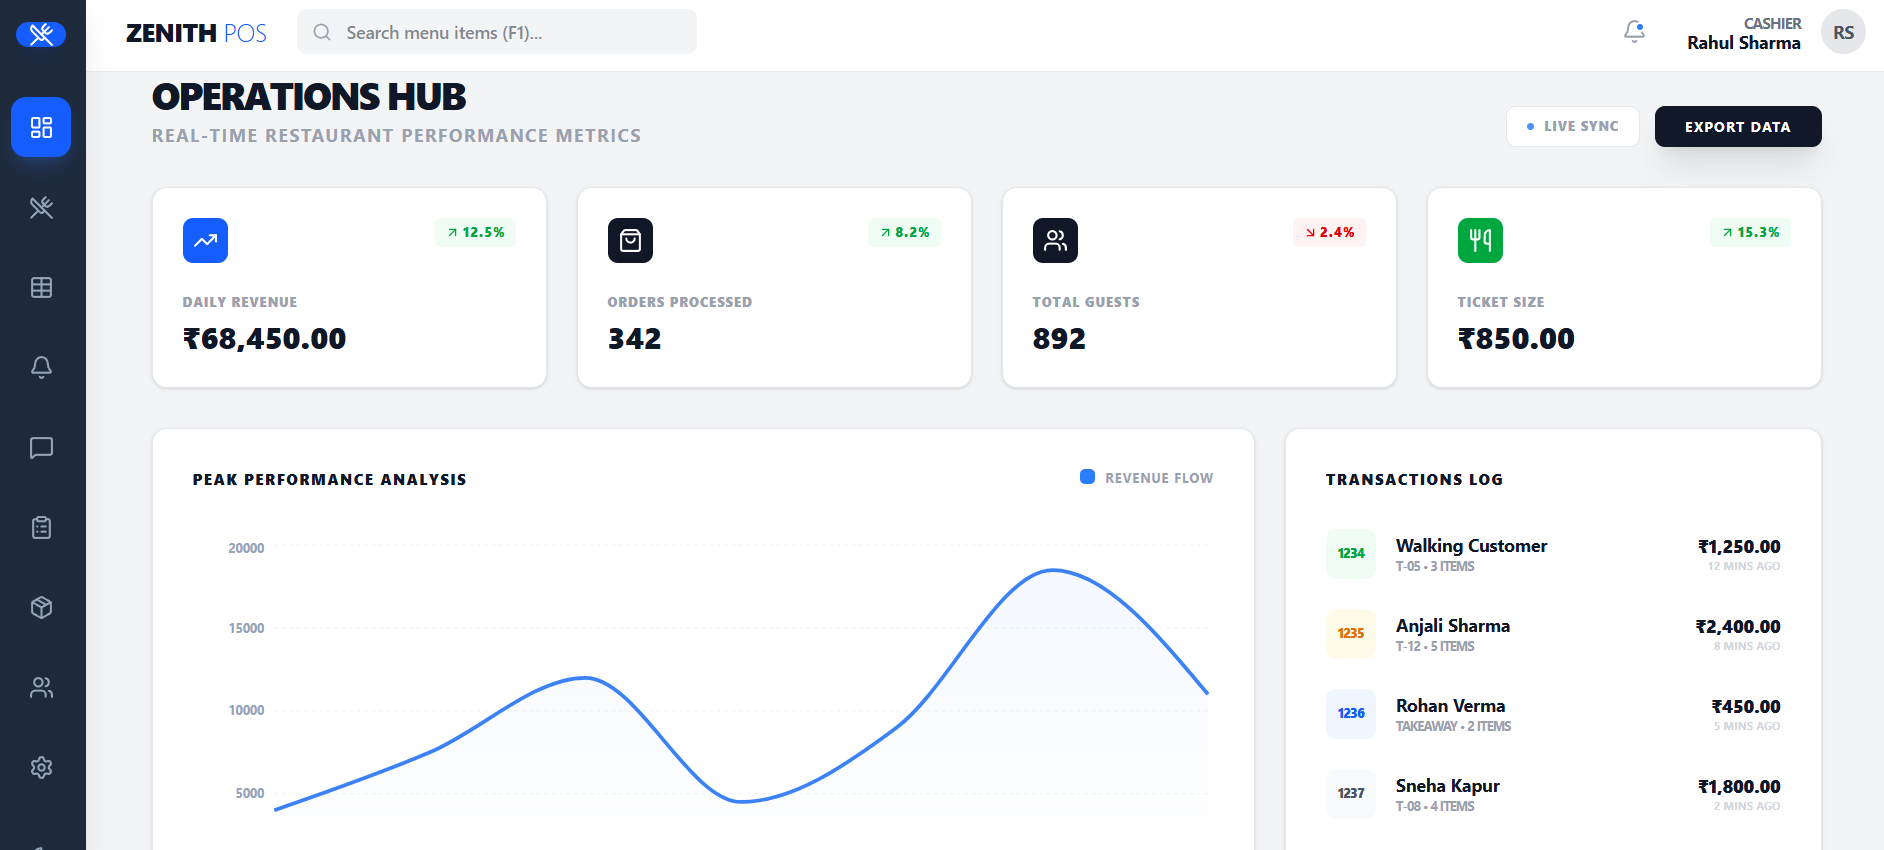Click the Transactions Log heading
Viewport: 1884px width, 850px height.
pyautogui.click(x=1414, y=480)
